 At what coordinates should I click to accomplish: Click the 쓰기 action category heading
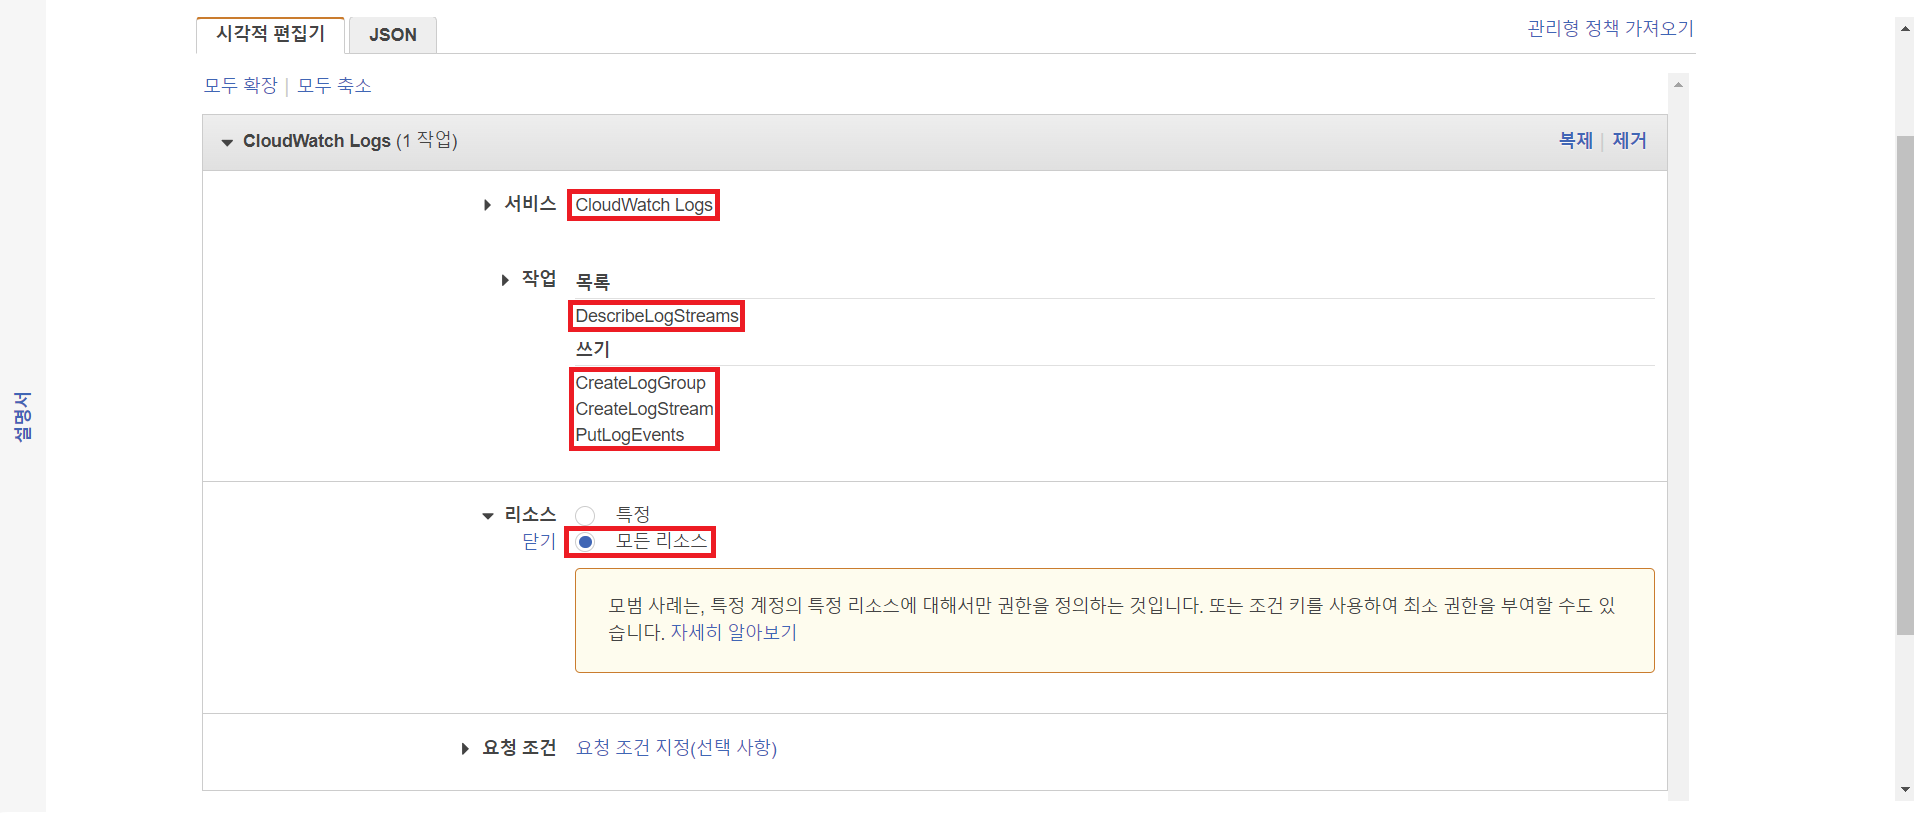tap(592, 349)
